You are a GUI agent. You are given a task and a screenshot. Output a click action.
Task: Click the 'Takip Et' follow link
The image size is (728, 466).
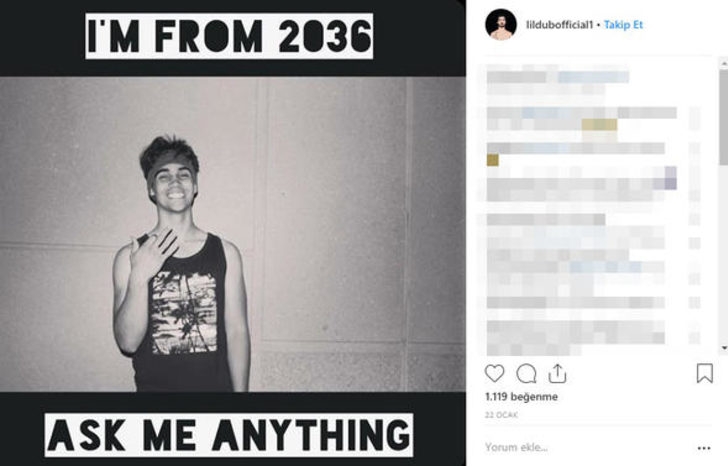point(623,23)
